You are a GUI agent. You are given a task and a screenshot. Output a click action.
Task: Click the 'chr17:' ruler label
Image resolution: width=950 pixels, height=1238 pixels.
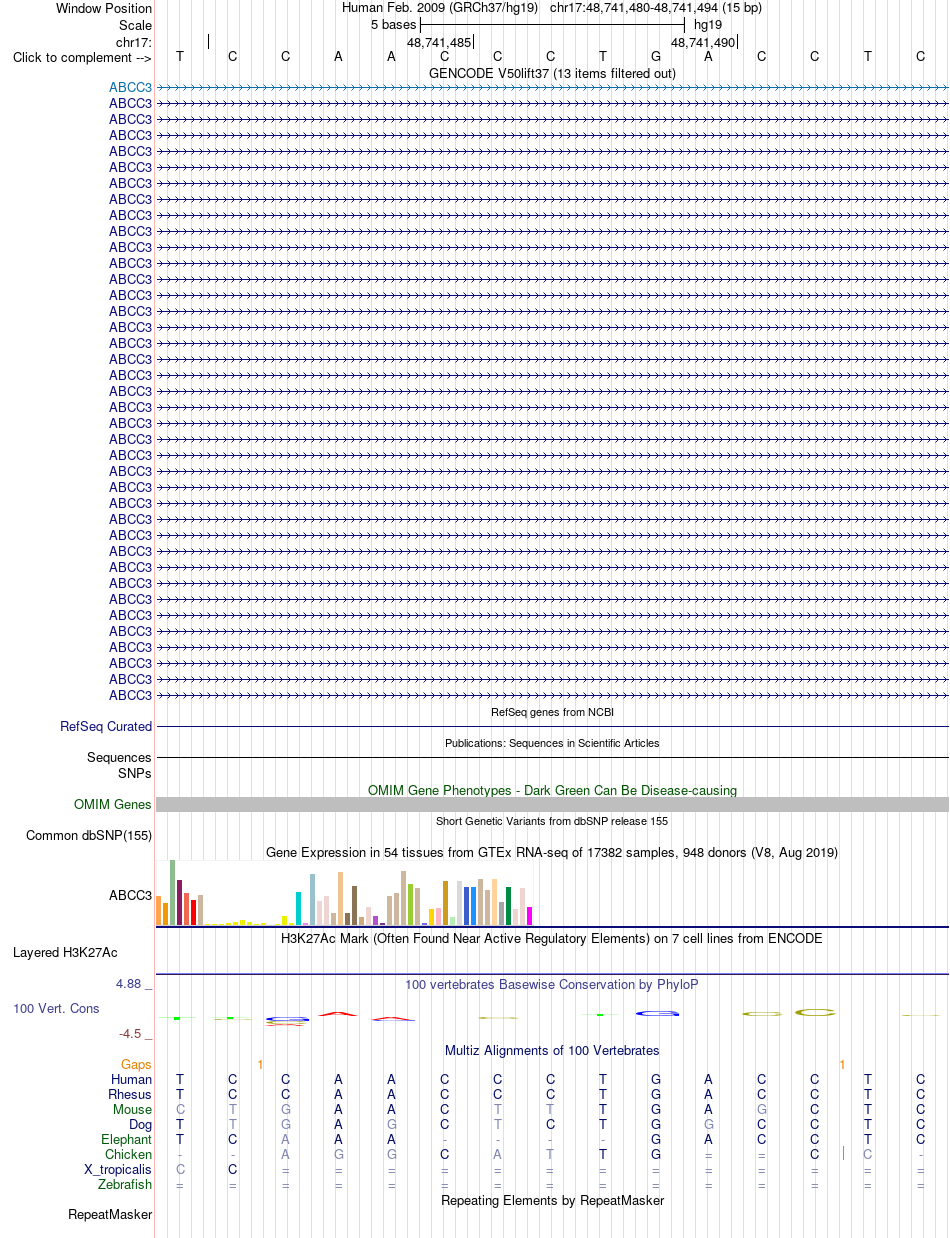[x=134, y=42]
